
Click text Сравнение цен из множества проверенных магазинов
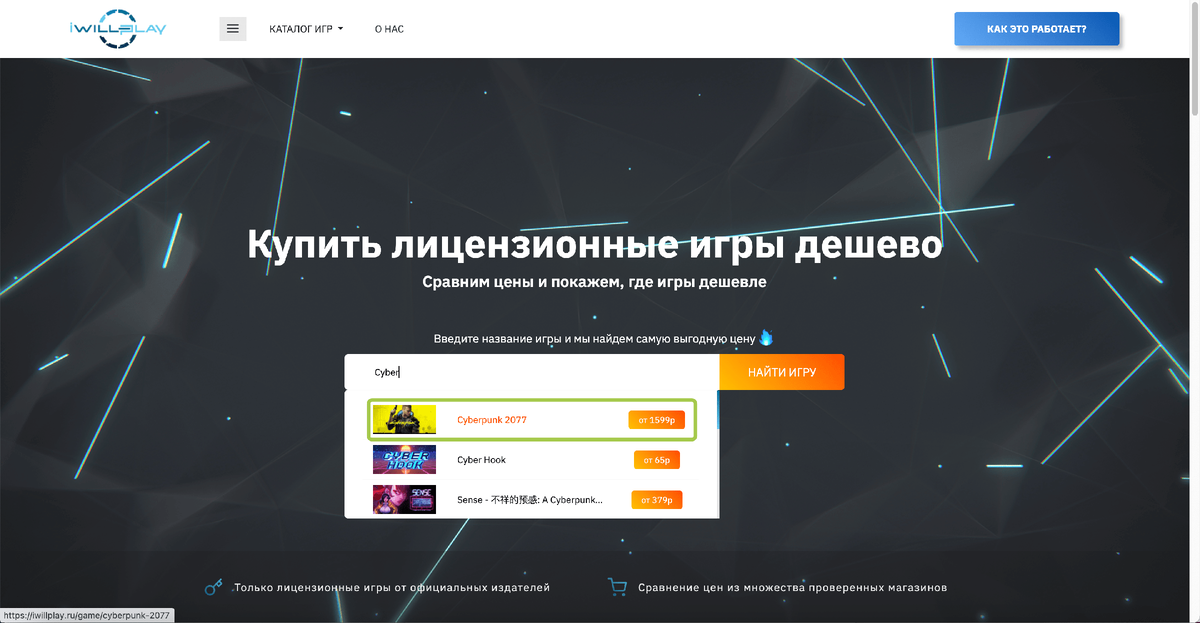pyautogui.click(x=792, y=588)
